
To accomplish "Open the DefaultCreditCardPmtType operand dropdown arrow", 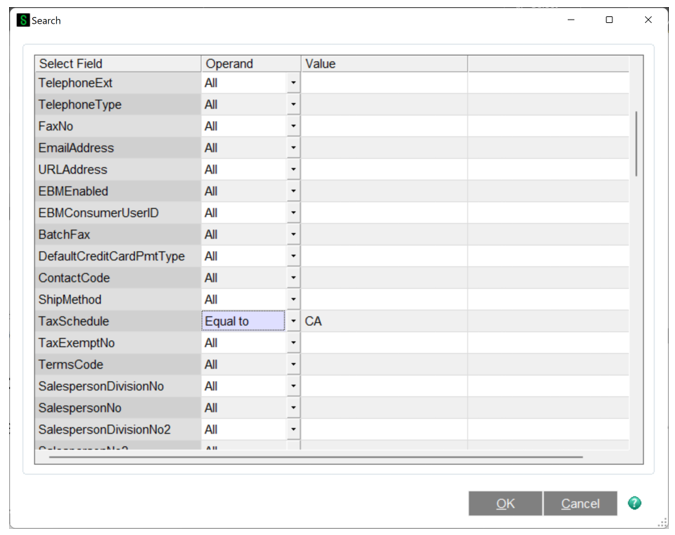I will (294, 256).
